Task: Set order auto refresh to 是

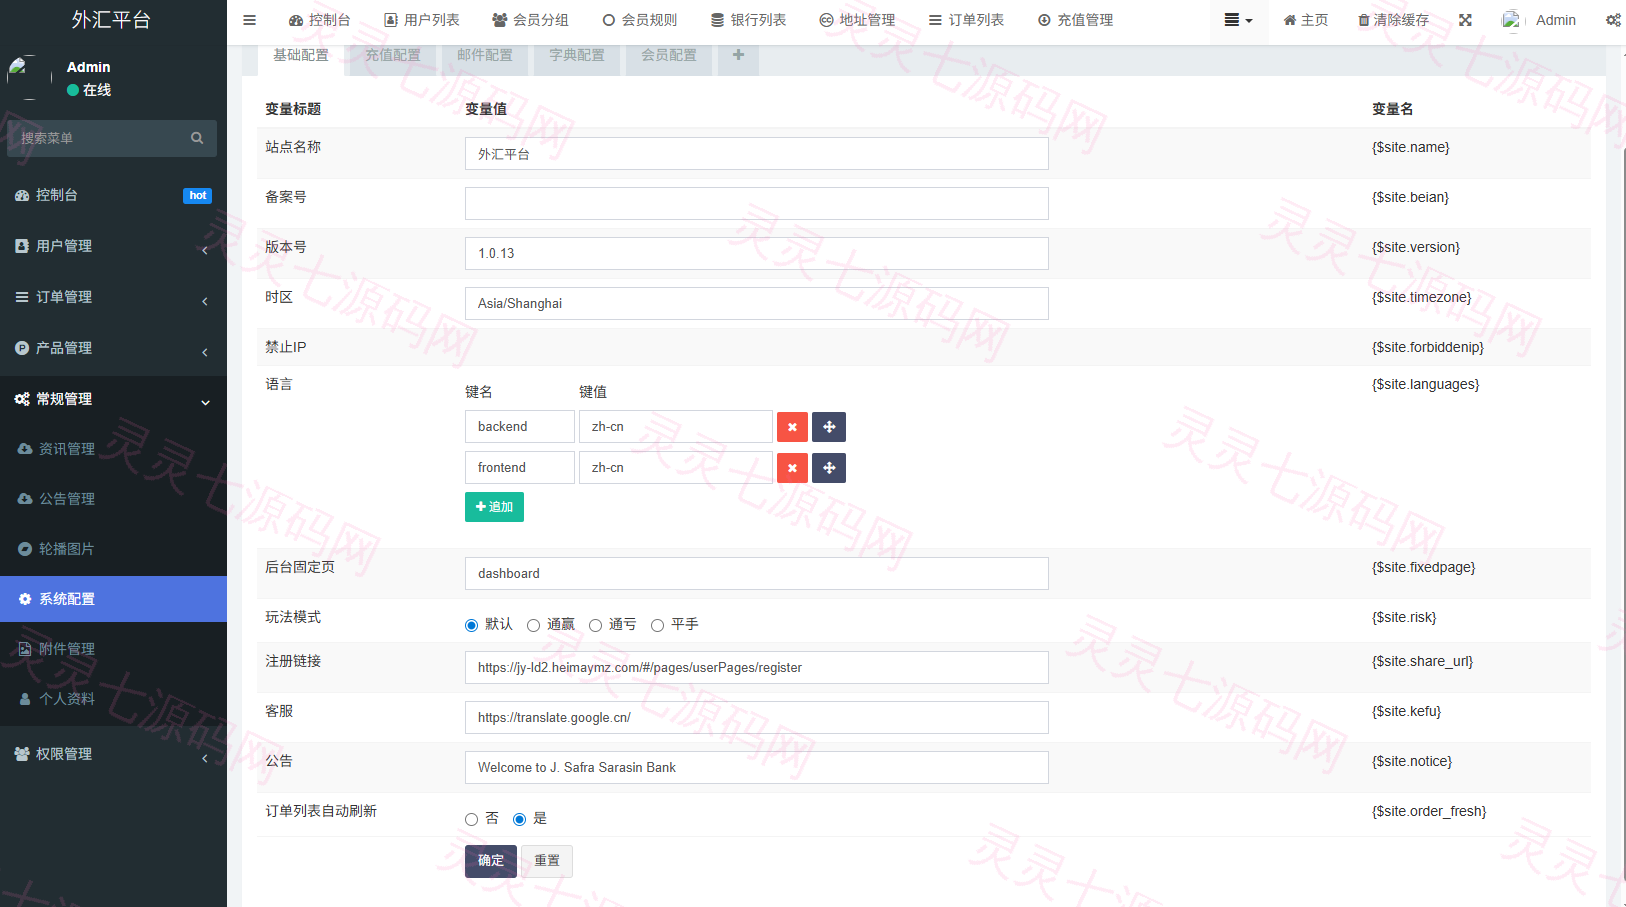Action: coord(519,819)
